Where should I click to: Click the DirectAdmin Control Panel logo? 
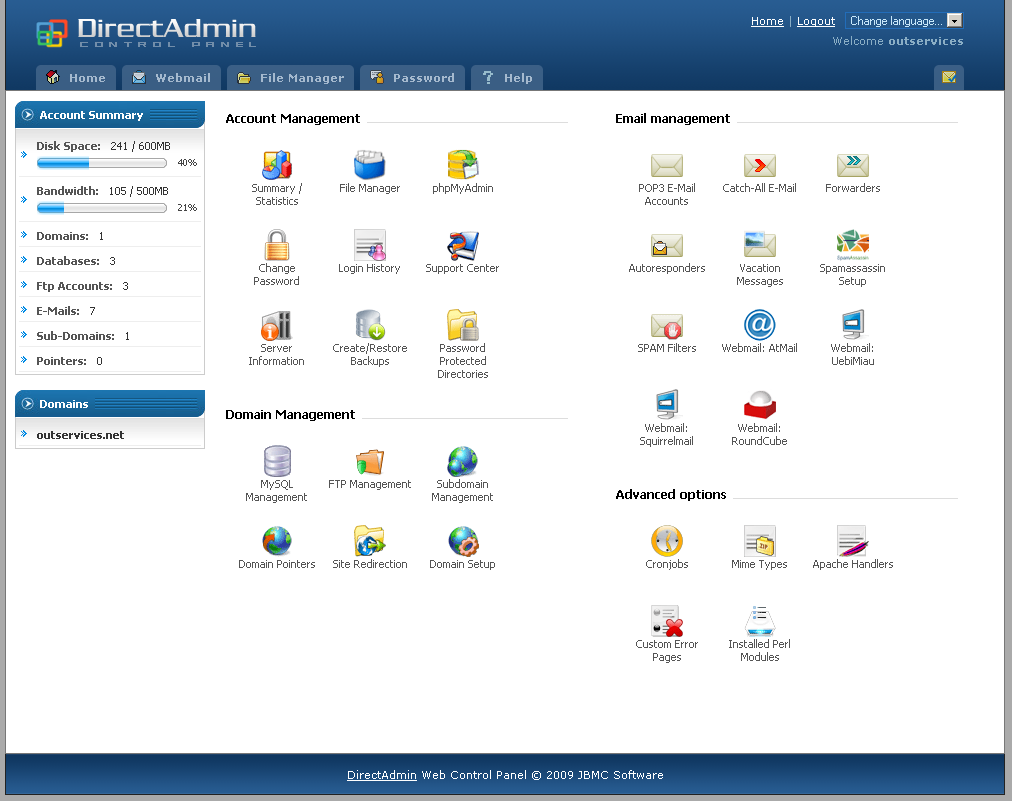click(147, 32)
